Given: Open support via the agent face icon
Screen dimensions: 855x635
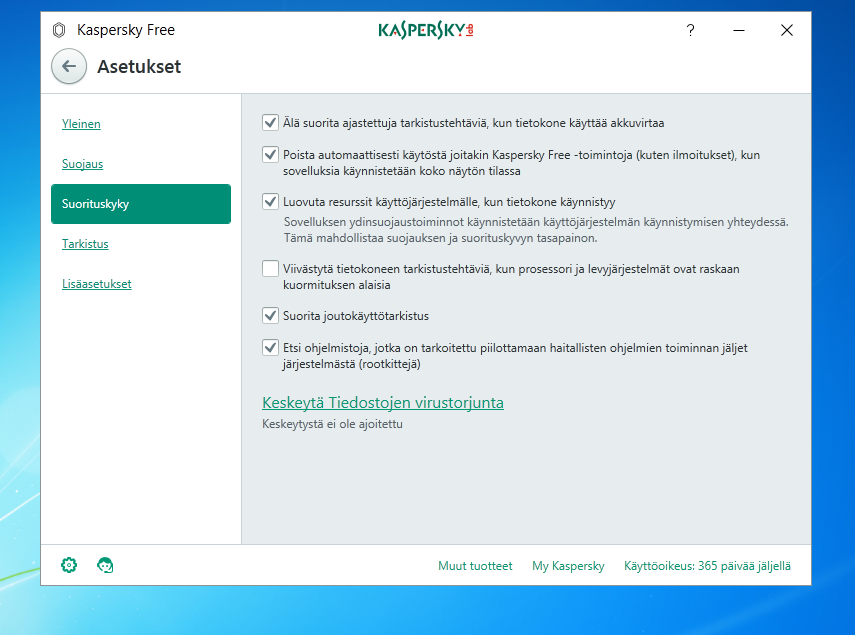Looking at the screenshot, I should (105, 565).
